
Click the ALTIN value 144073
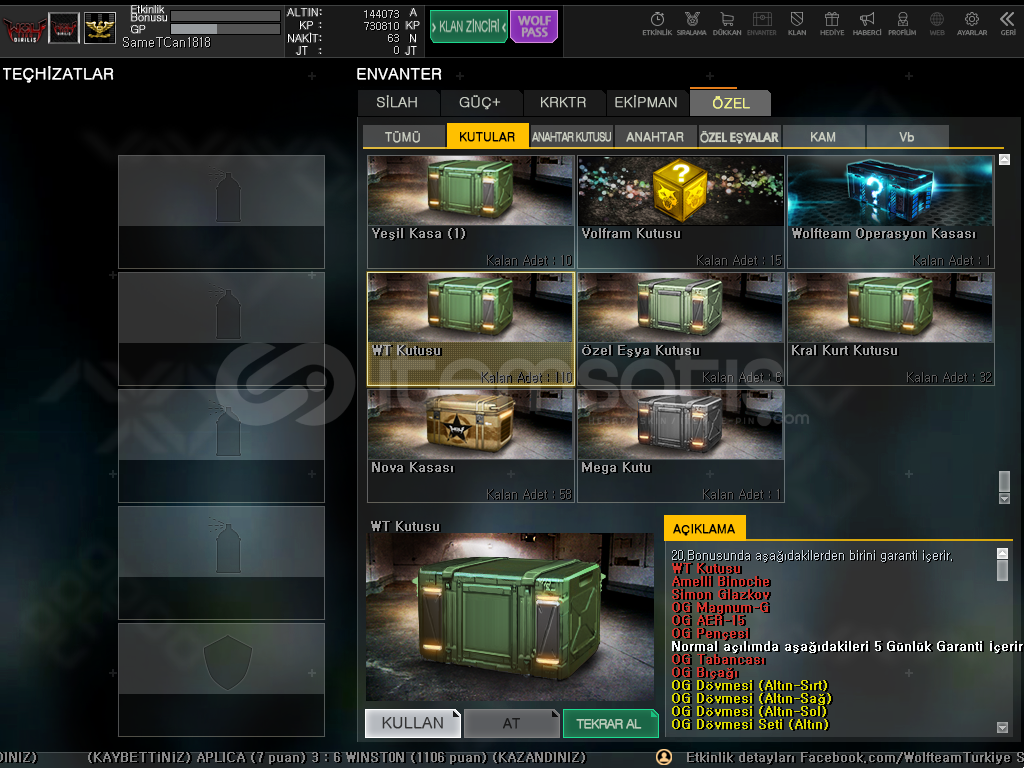(381, 14)
